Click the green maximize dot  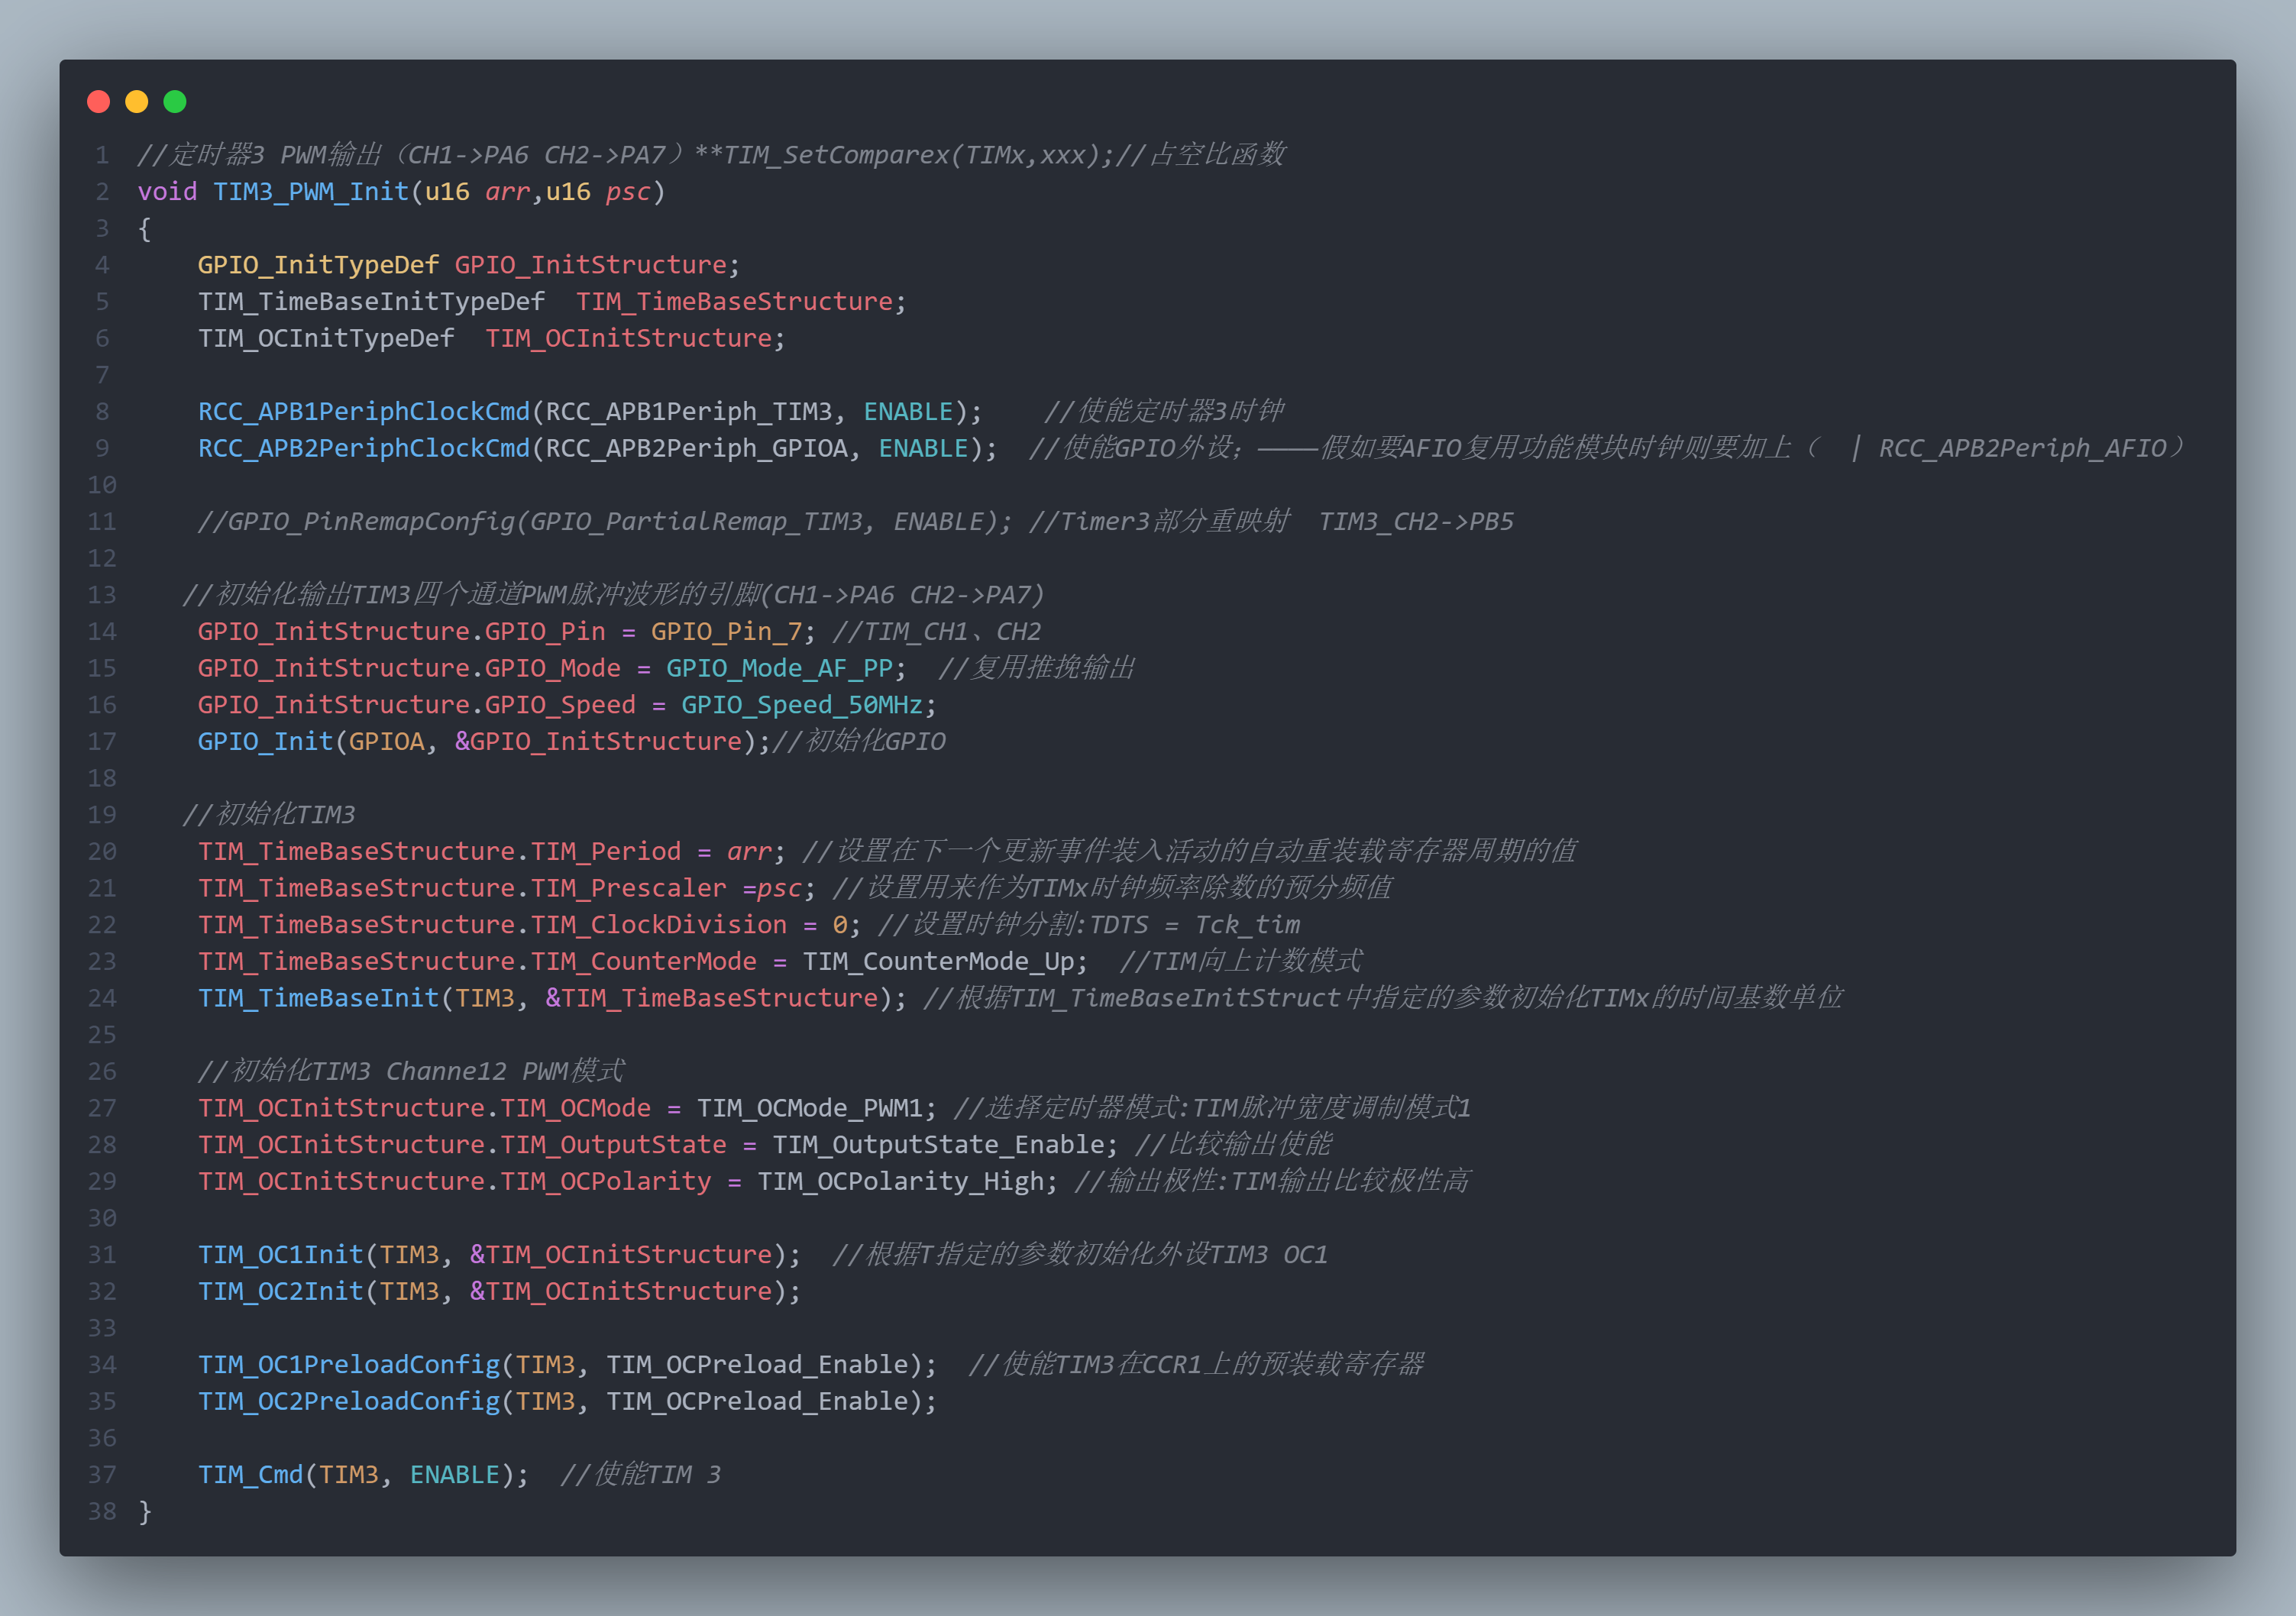[174, 101]
